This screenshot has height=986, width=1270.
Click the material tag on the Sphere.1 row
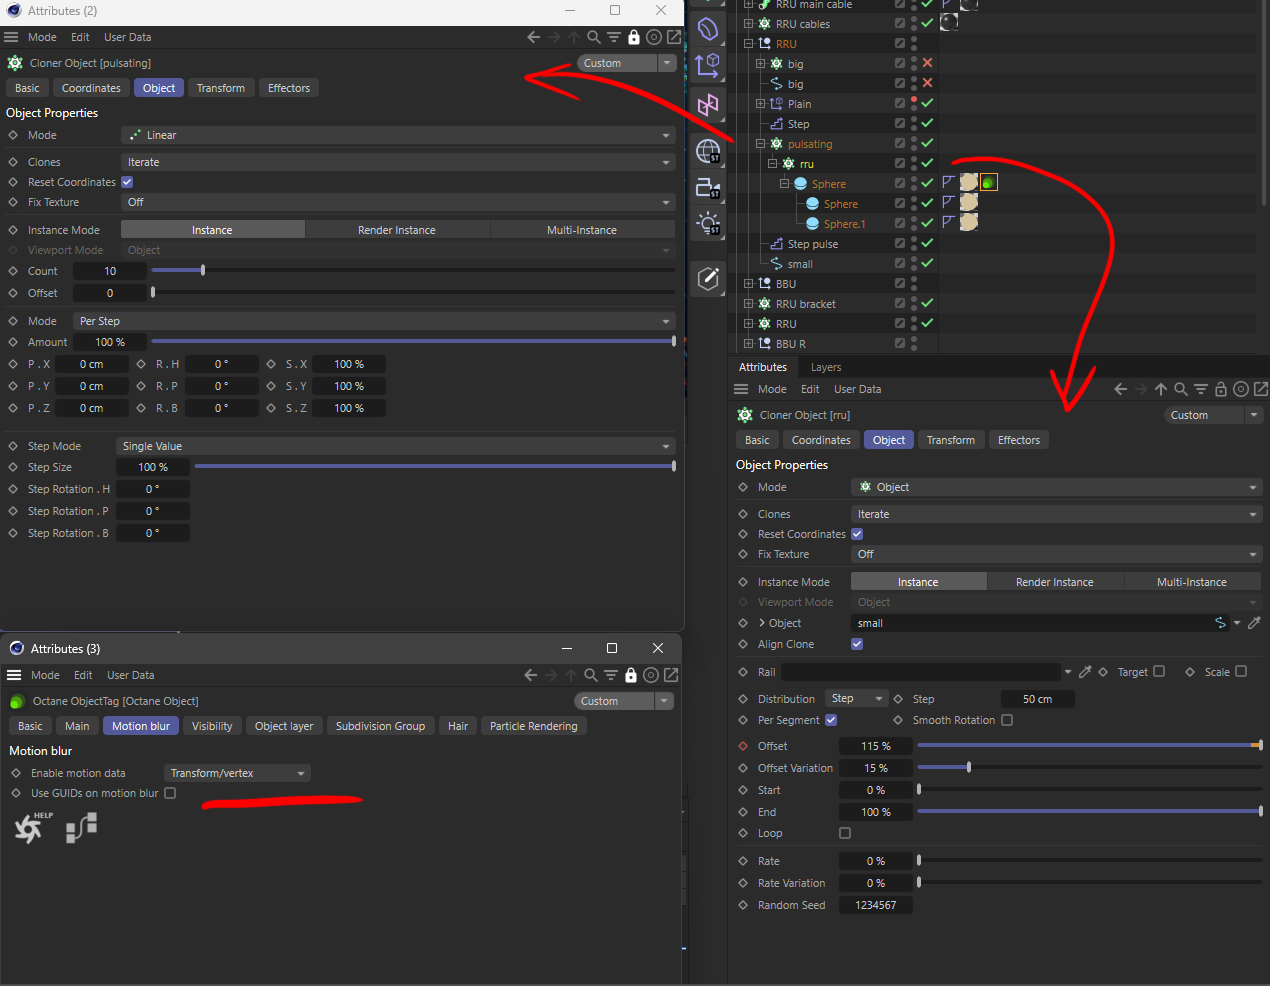[969, 222]
